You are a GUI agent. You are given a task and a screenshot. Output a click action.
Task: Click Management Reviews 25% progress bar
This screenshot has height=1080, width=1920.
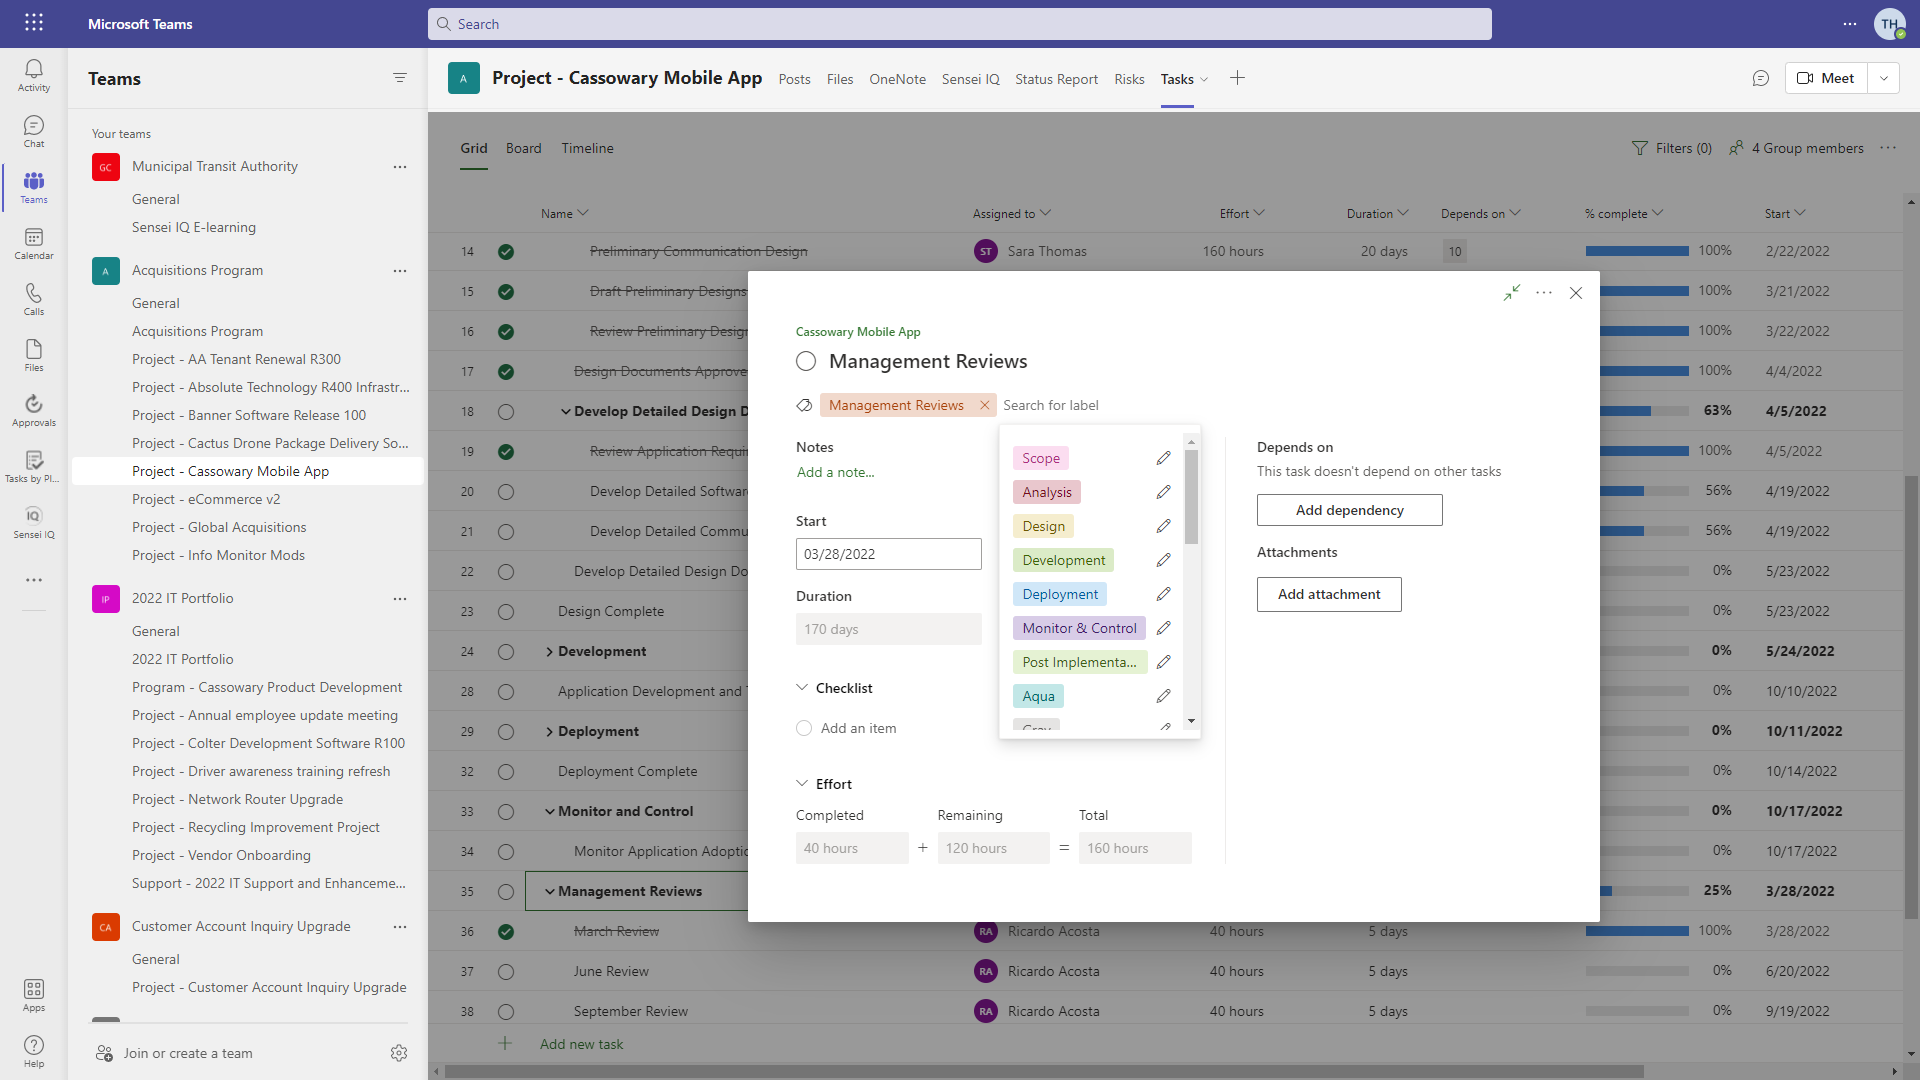pyautogui.click(x=1637, y=891)
